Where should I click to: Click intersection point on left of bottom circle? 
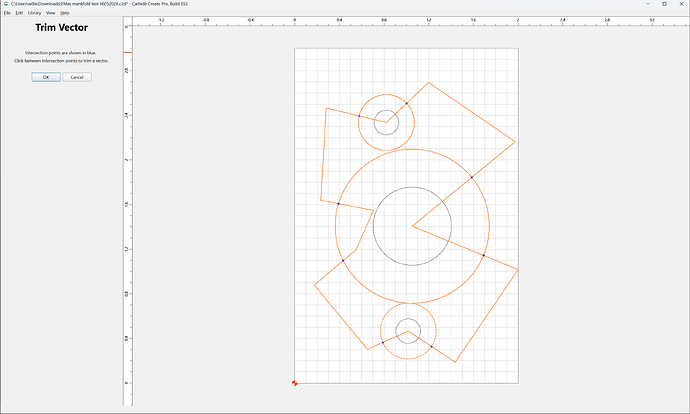coord(382,342)
